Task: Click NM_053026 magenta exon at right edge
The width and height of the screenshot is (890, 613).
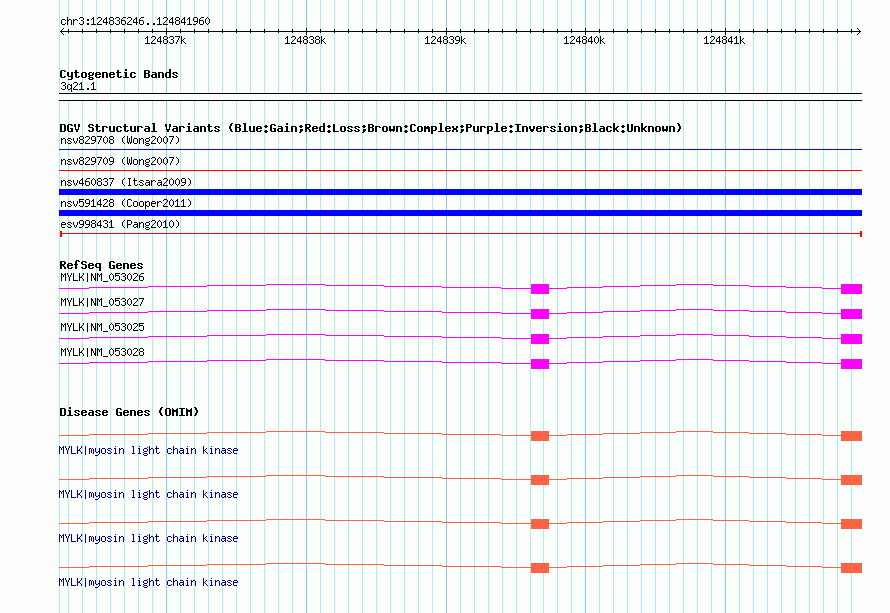Action: point(851,289)
